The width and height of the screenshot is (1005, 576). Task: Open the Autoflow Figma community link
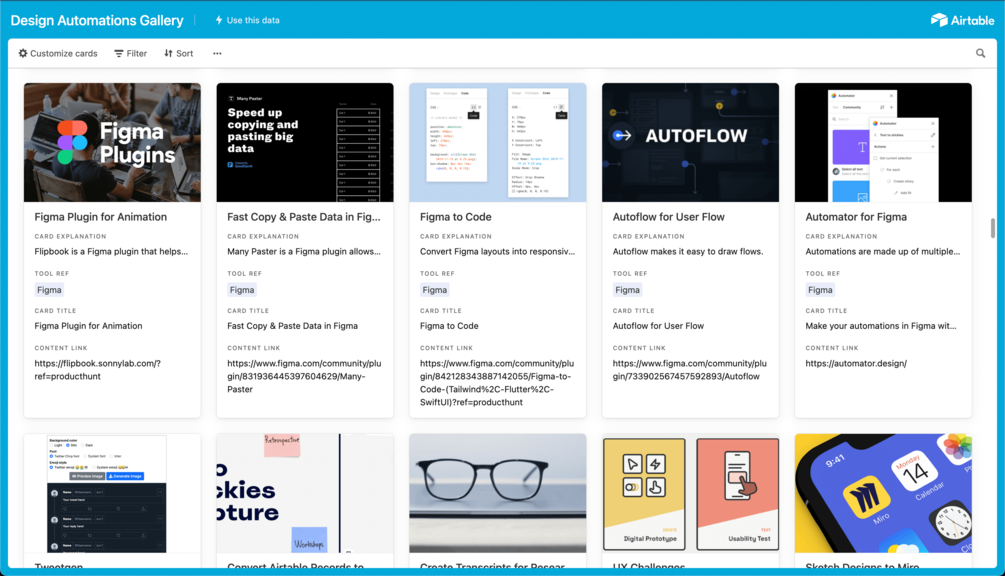(690, 370)
